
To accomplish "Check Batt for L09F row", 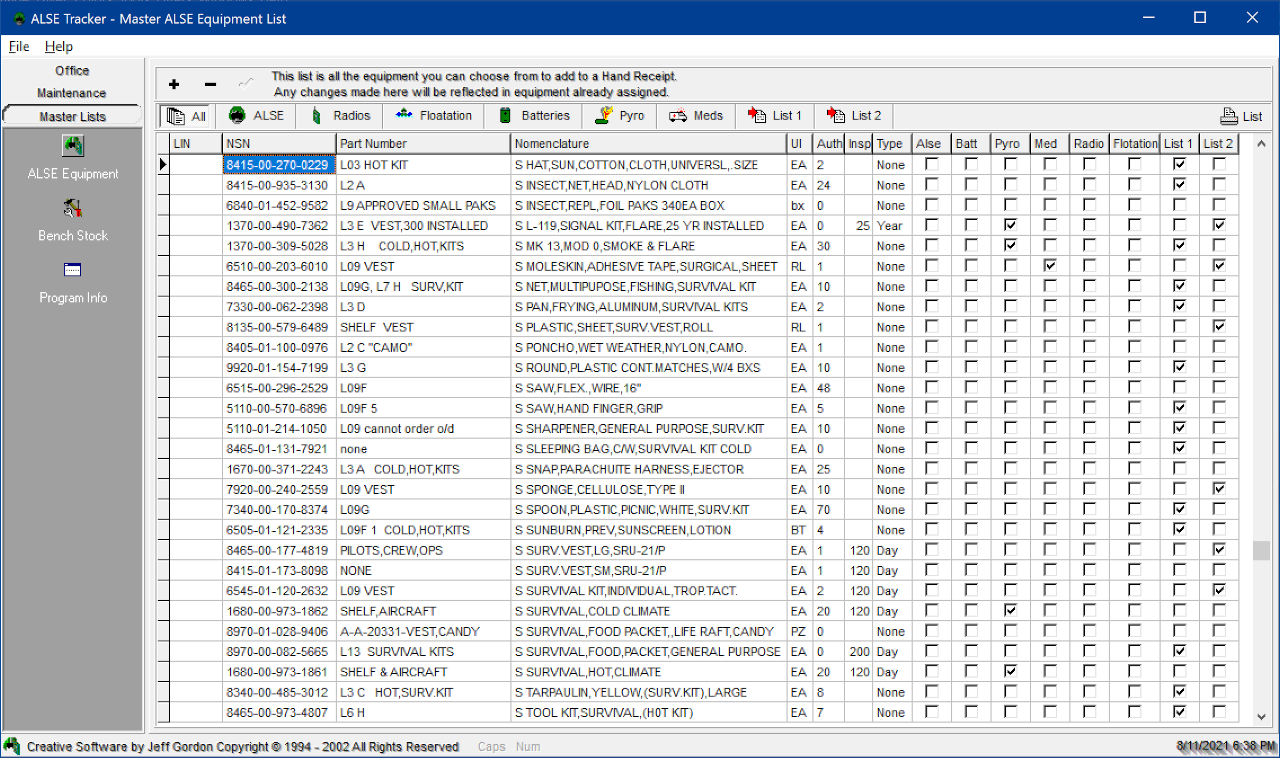I will pos(971,388).
